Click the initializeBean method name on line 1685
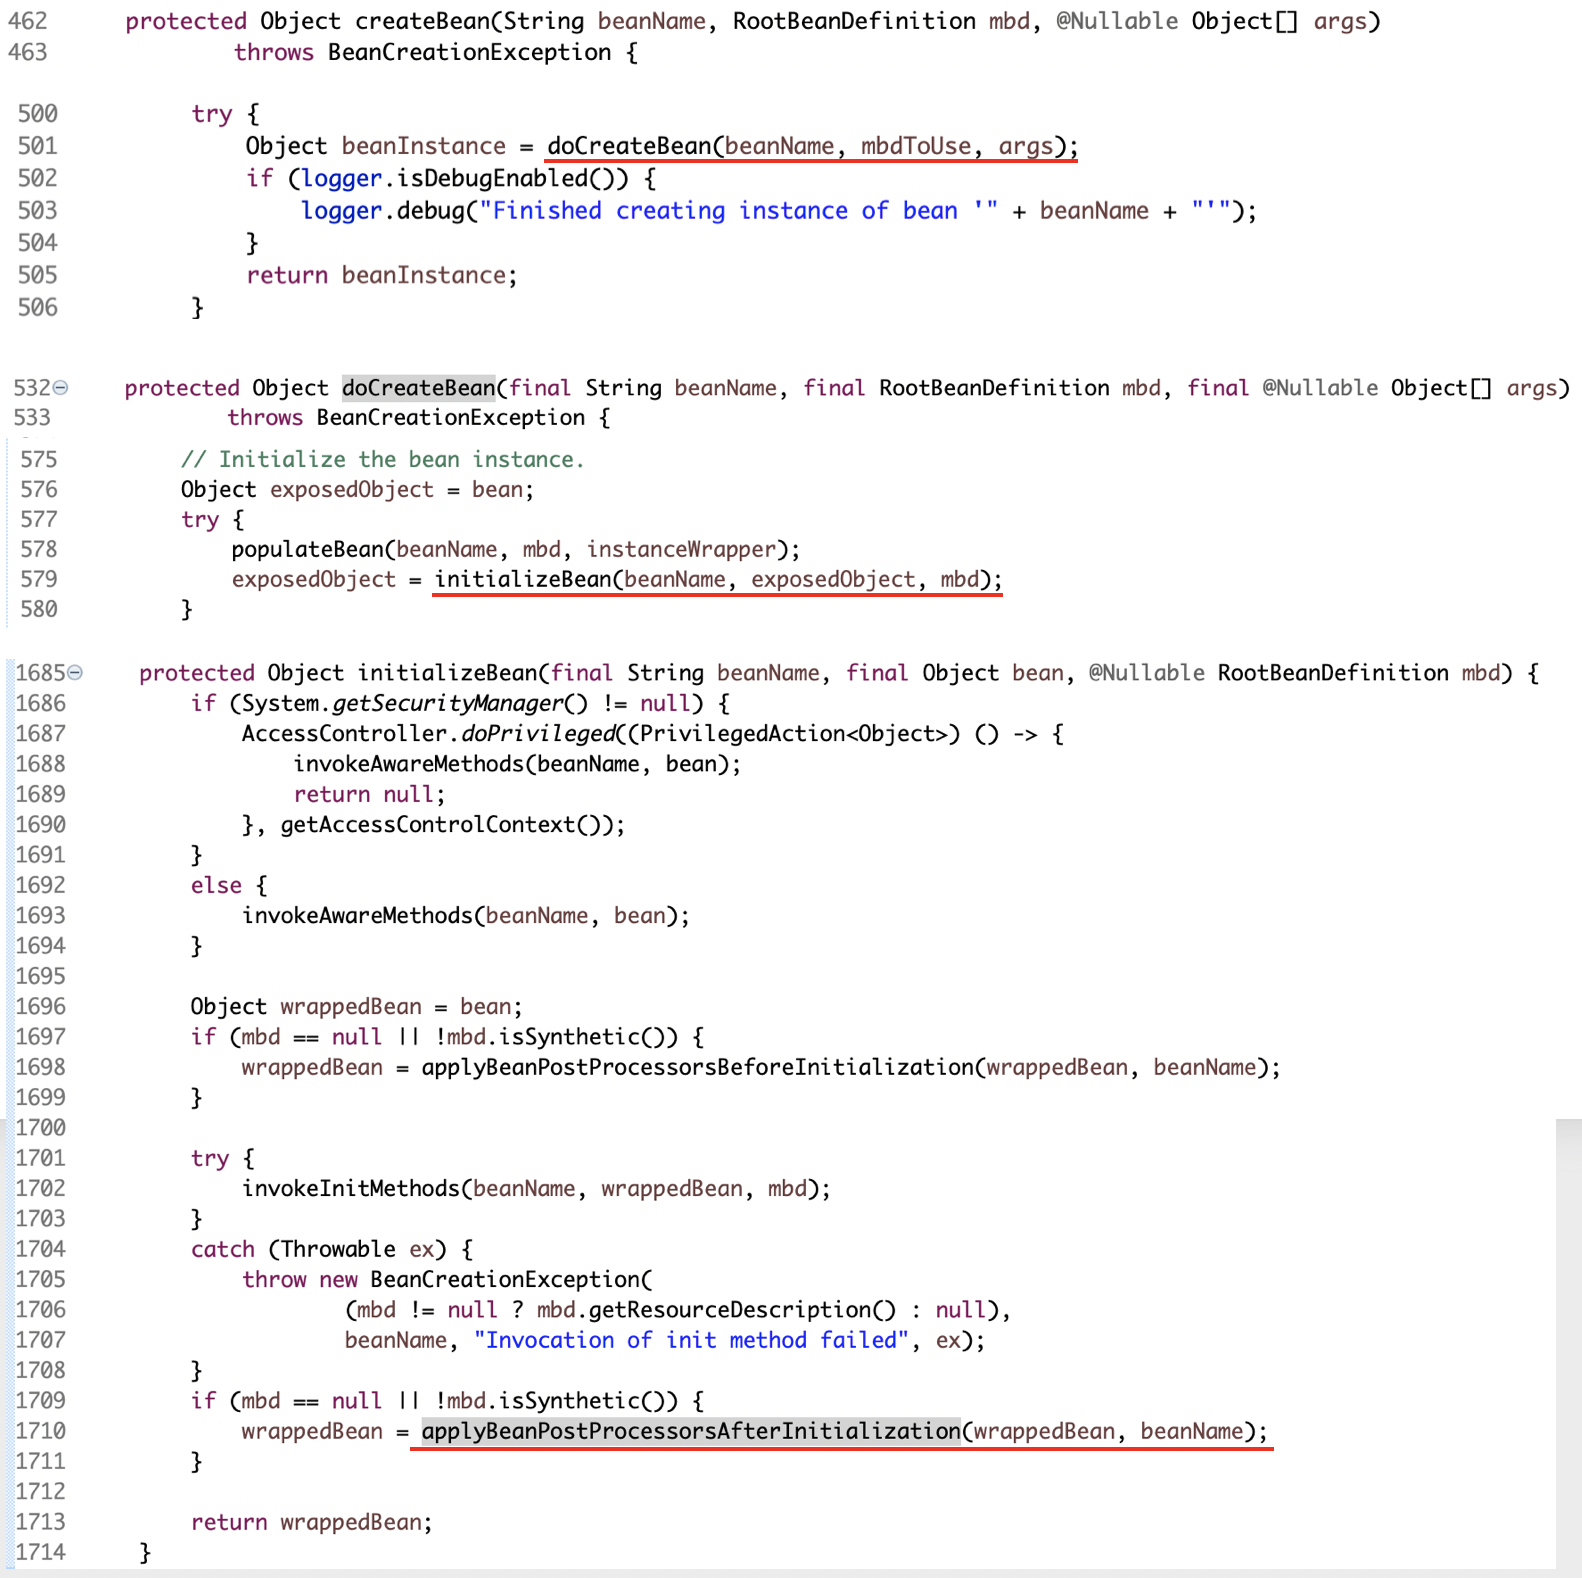1582x1578 pixels. pyautogui.click(x=449, y=673)
